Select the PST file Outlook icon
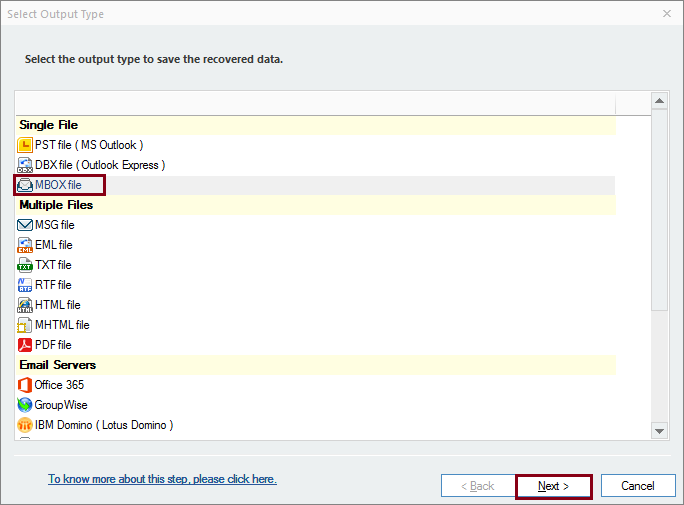This screenshot has height=505, width=684. coord(25,145)
